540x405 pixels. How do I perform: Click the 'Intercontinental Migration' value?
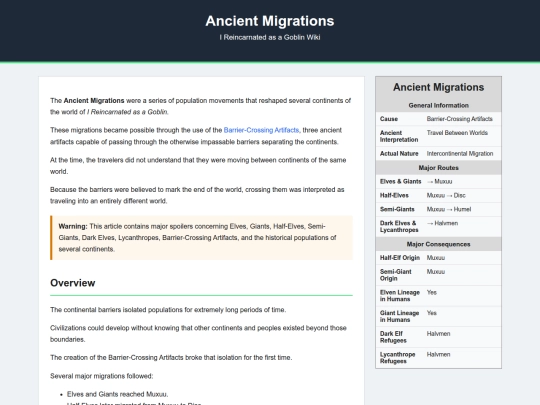(x=460, y=154)
